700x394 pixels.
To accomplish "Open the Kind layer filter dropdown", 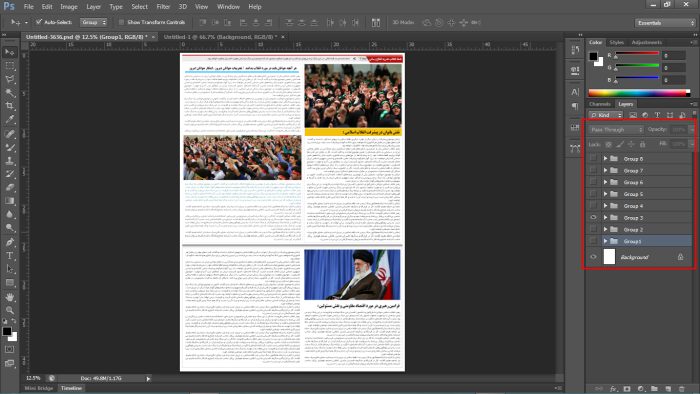I will point(606,115).
